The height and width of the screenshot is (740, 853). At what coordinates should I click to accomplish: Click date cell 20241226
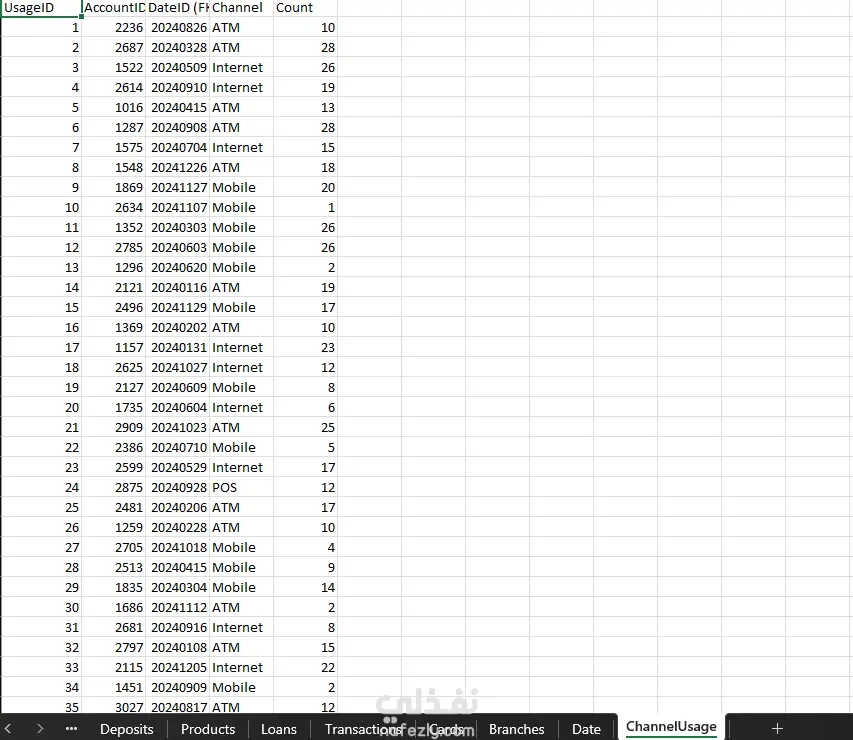[x=177, y=168]
